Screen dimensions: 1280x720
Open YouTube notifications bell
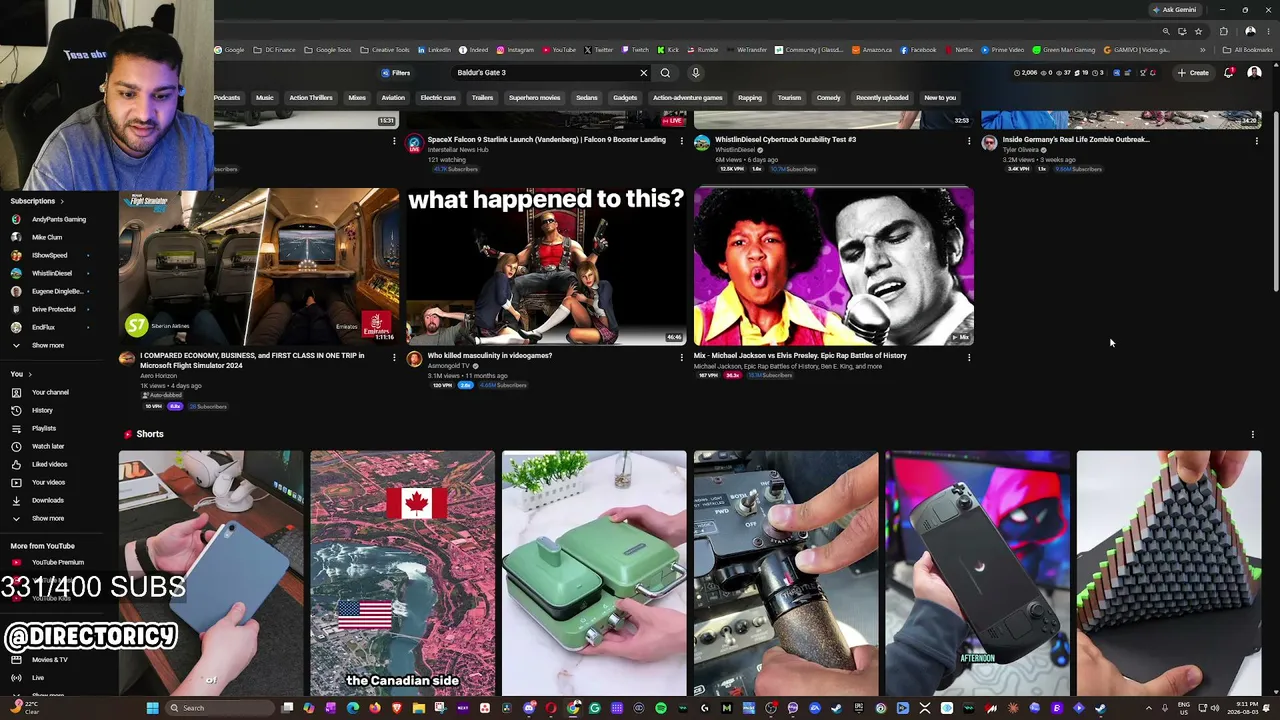click(1229, 73)
